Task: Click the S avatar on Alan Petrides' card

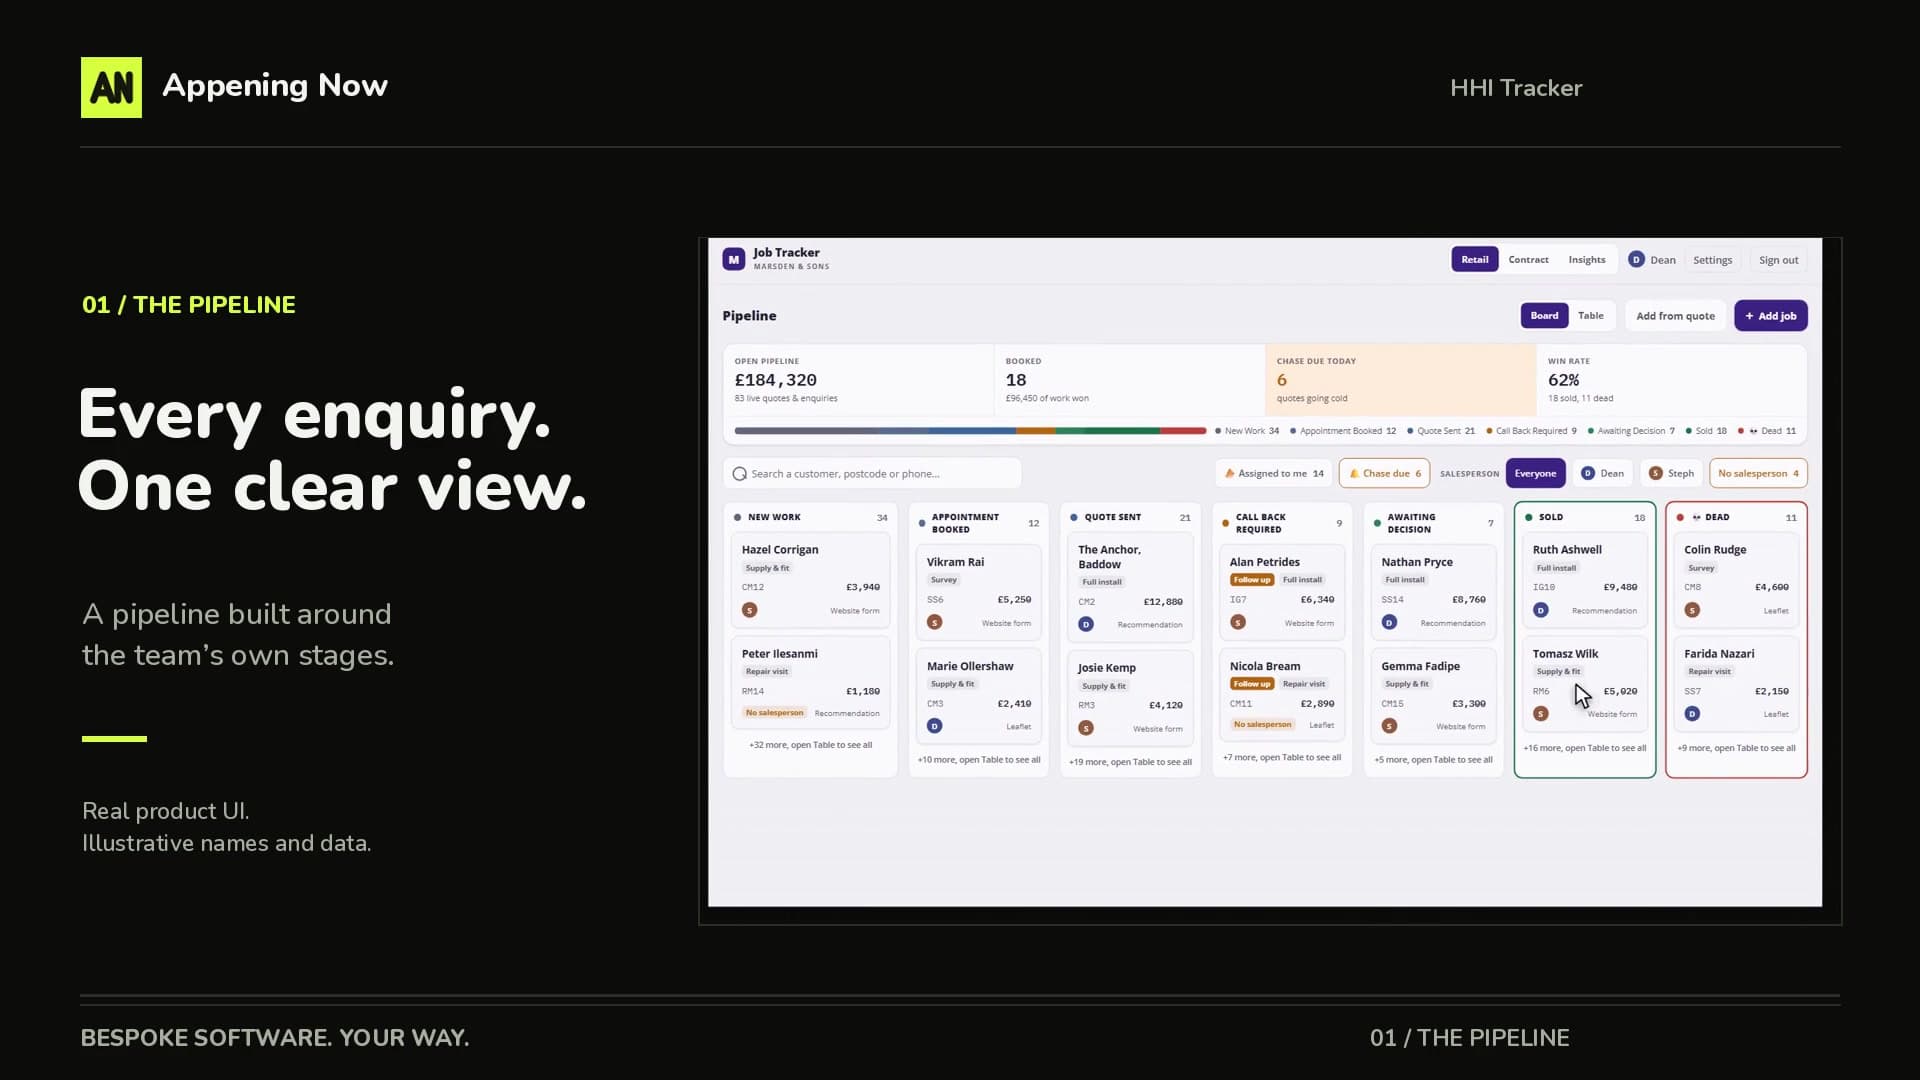Action: point(1238,622)
